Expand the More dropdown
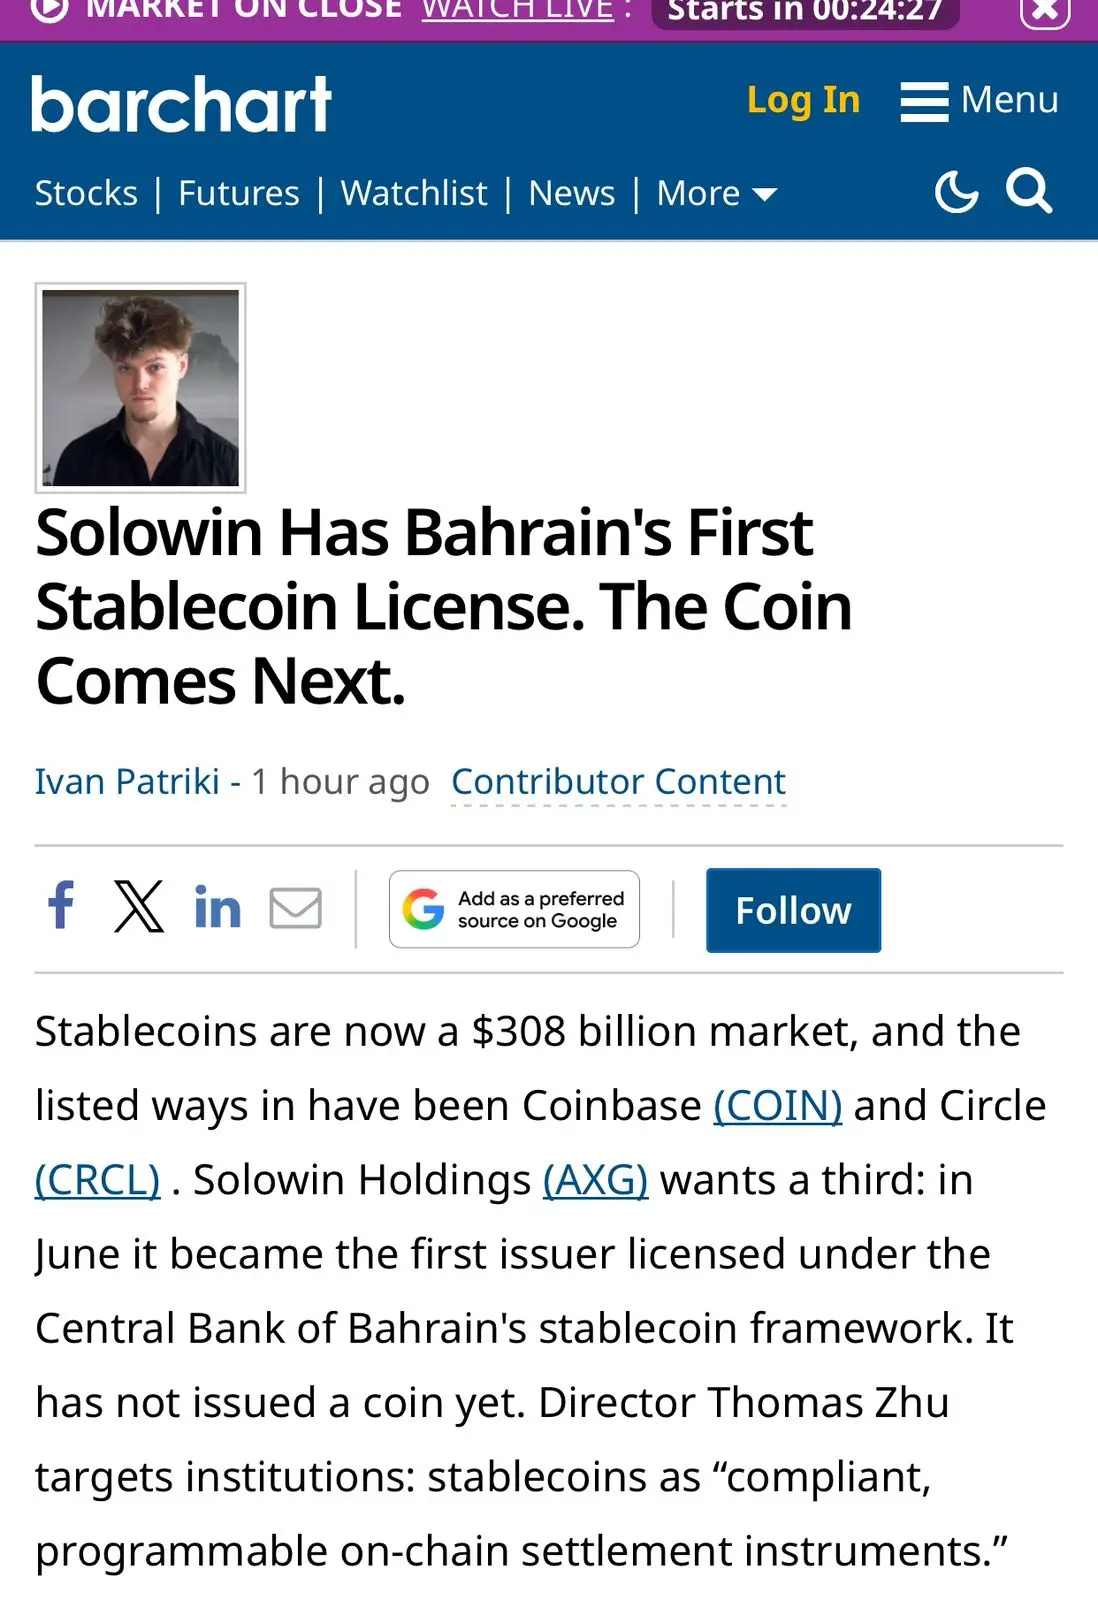 tap(716, 193)
